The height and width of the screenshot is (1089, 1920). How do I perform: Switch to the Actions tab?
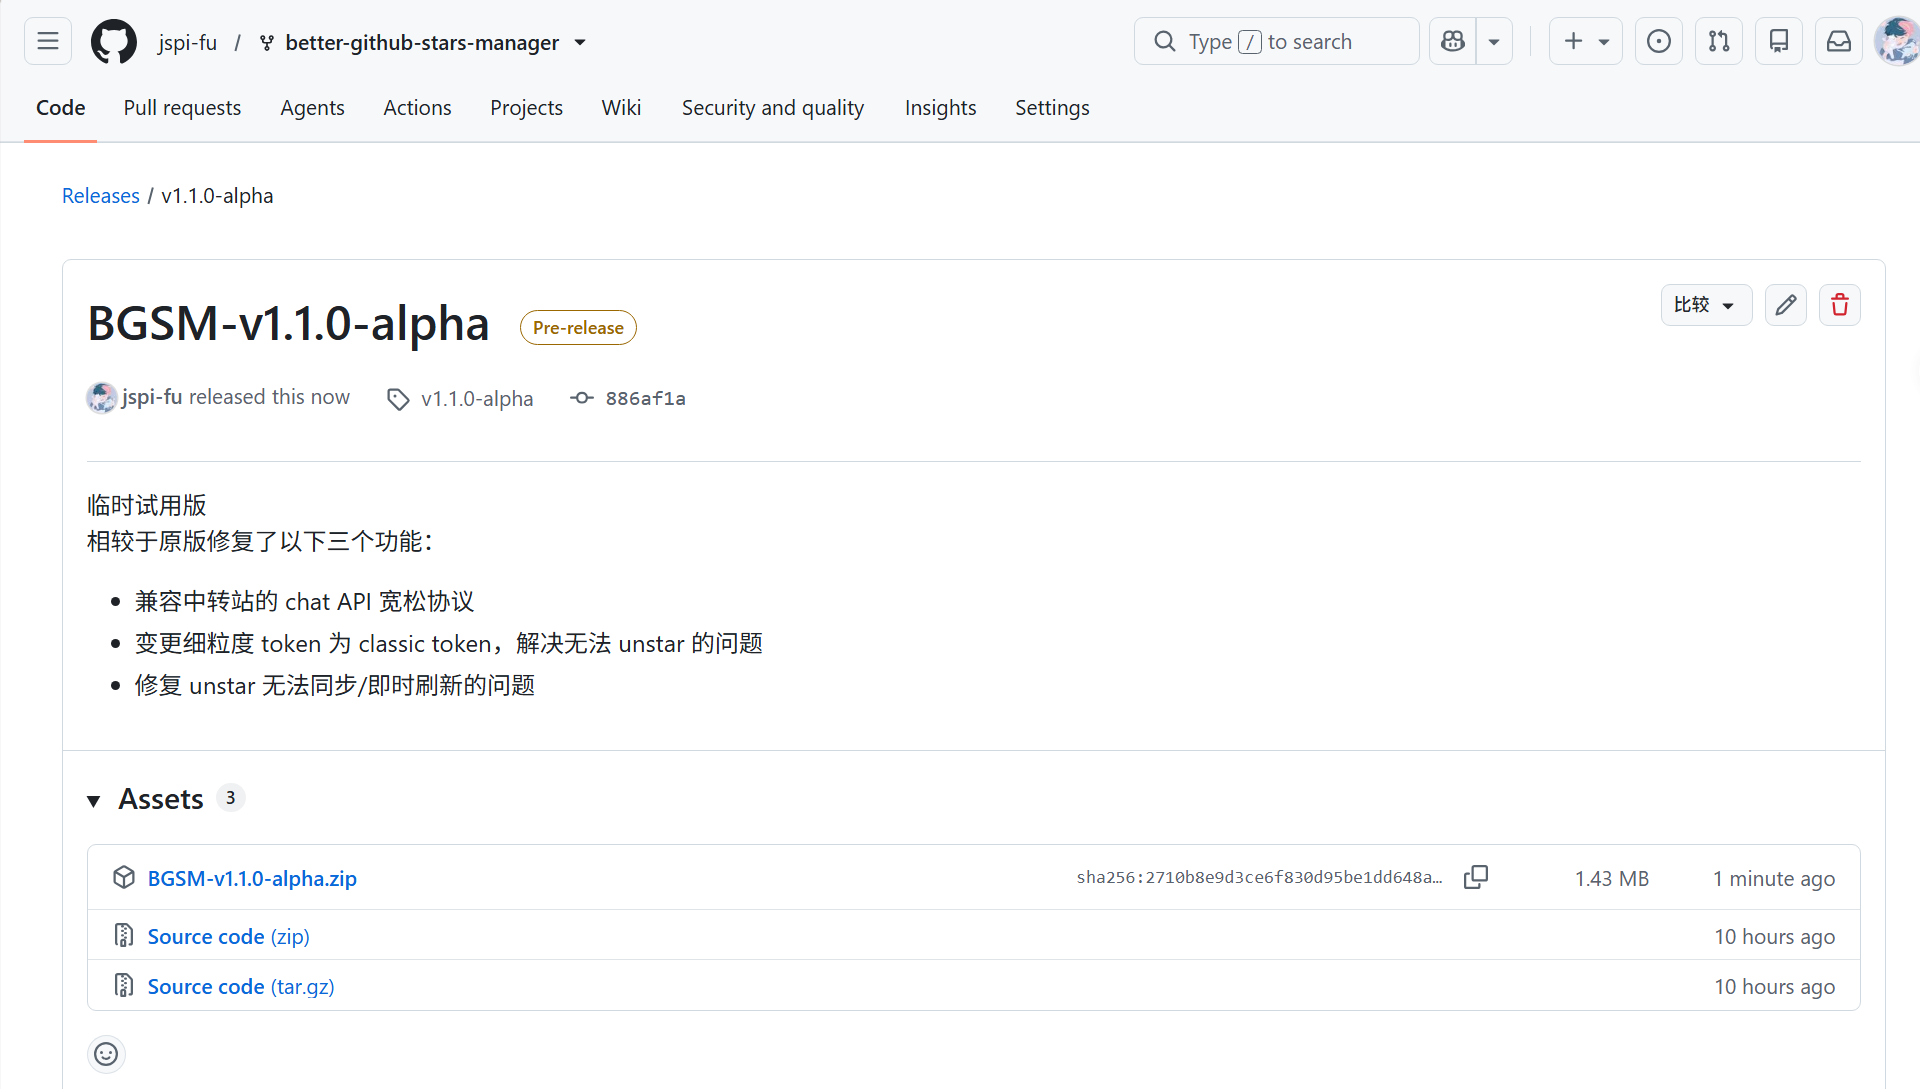pyautogui.click(x=417, y=108)
